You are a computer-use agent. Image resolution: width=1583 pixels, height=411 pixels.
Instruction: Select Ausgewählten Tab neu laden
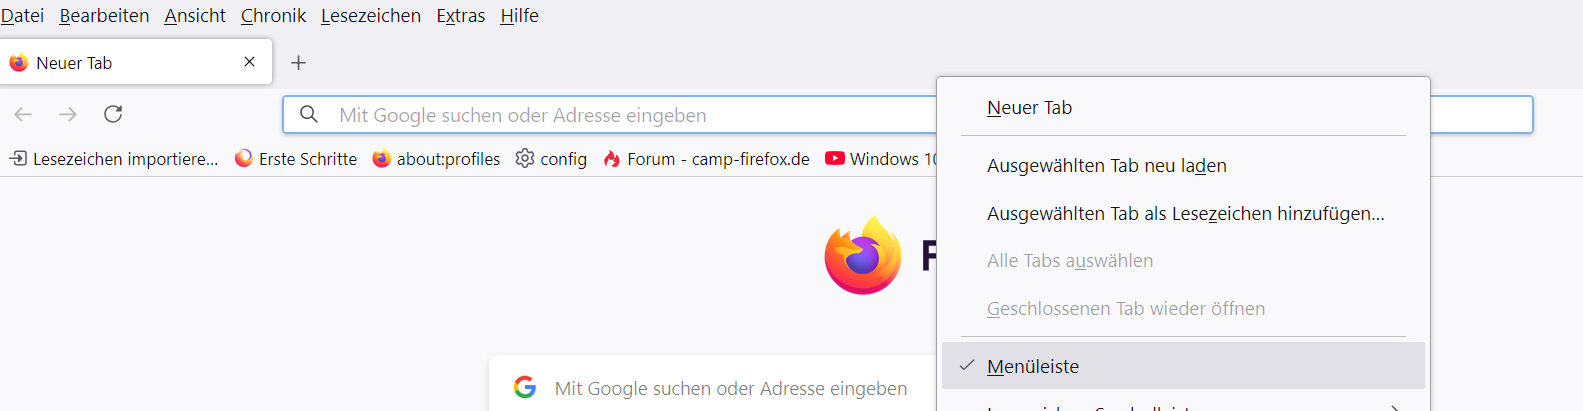pos(1106,166)
